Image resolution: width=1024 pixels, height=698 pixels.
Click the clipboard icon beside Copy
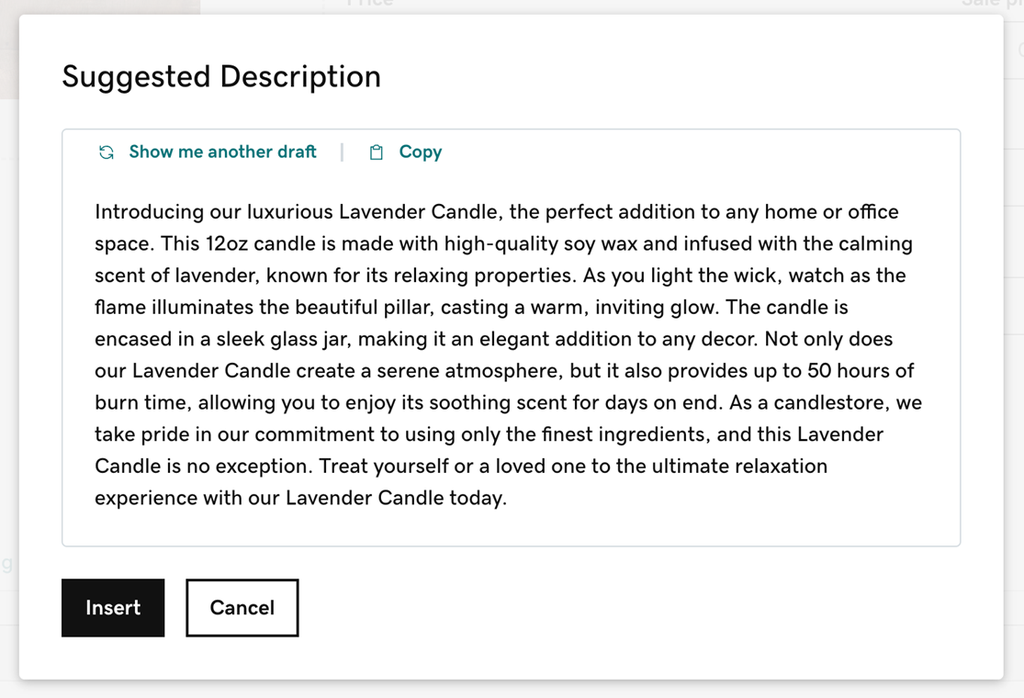click(x=376, y=152)
